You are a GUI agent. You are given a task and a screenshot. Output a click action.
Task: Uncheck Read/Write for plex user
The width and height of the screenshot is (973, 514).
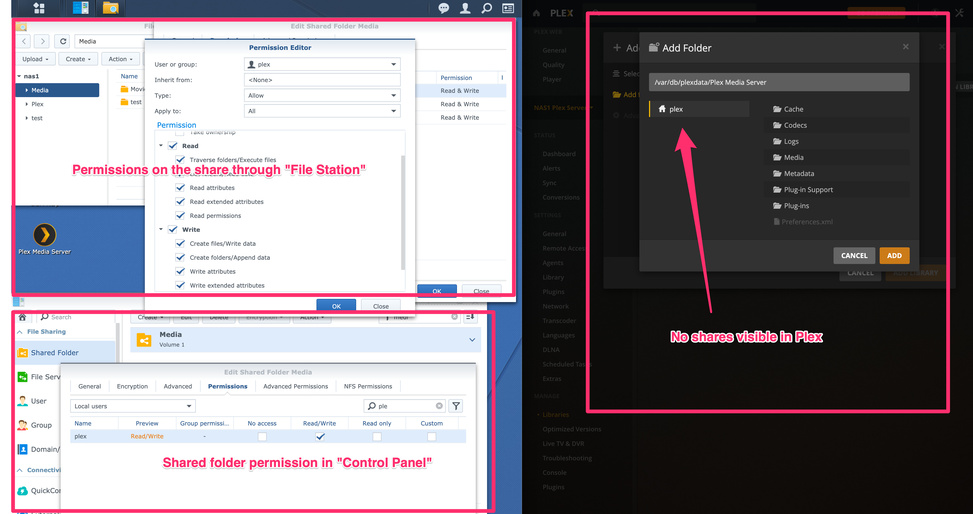(320, 436)
